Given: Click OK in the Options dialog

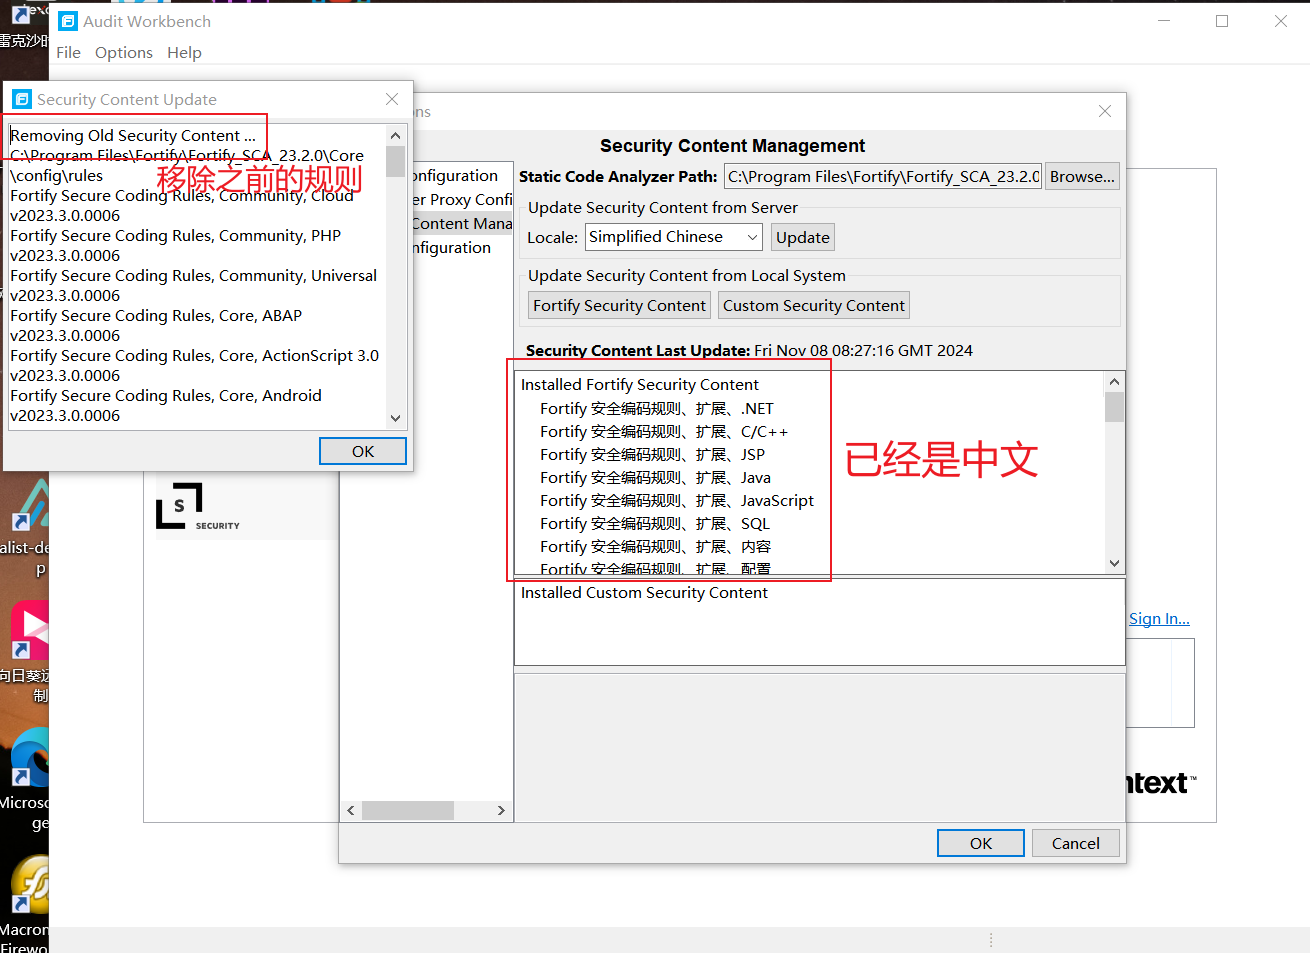Looking at the screenshot, I should pyautogui.click(x=981, y=843).
